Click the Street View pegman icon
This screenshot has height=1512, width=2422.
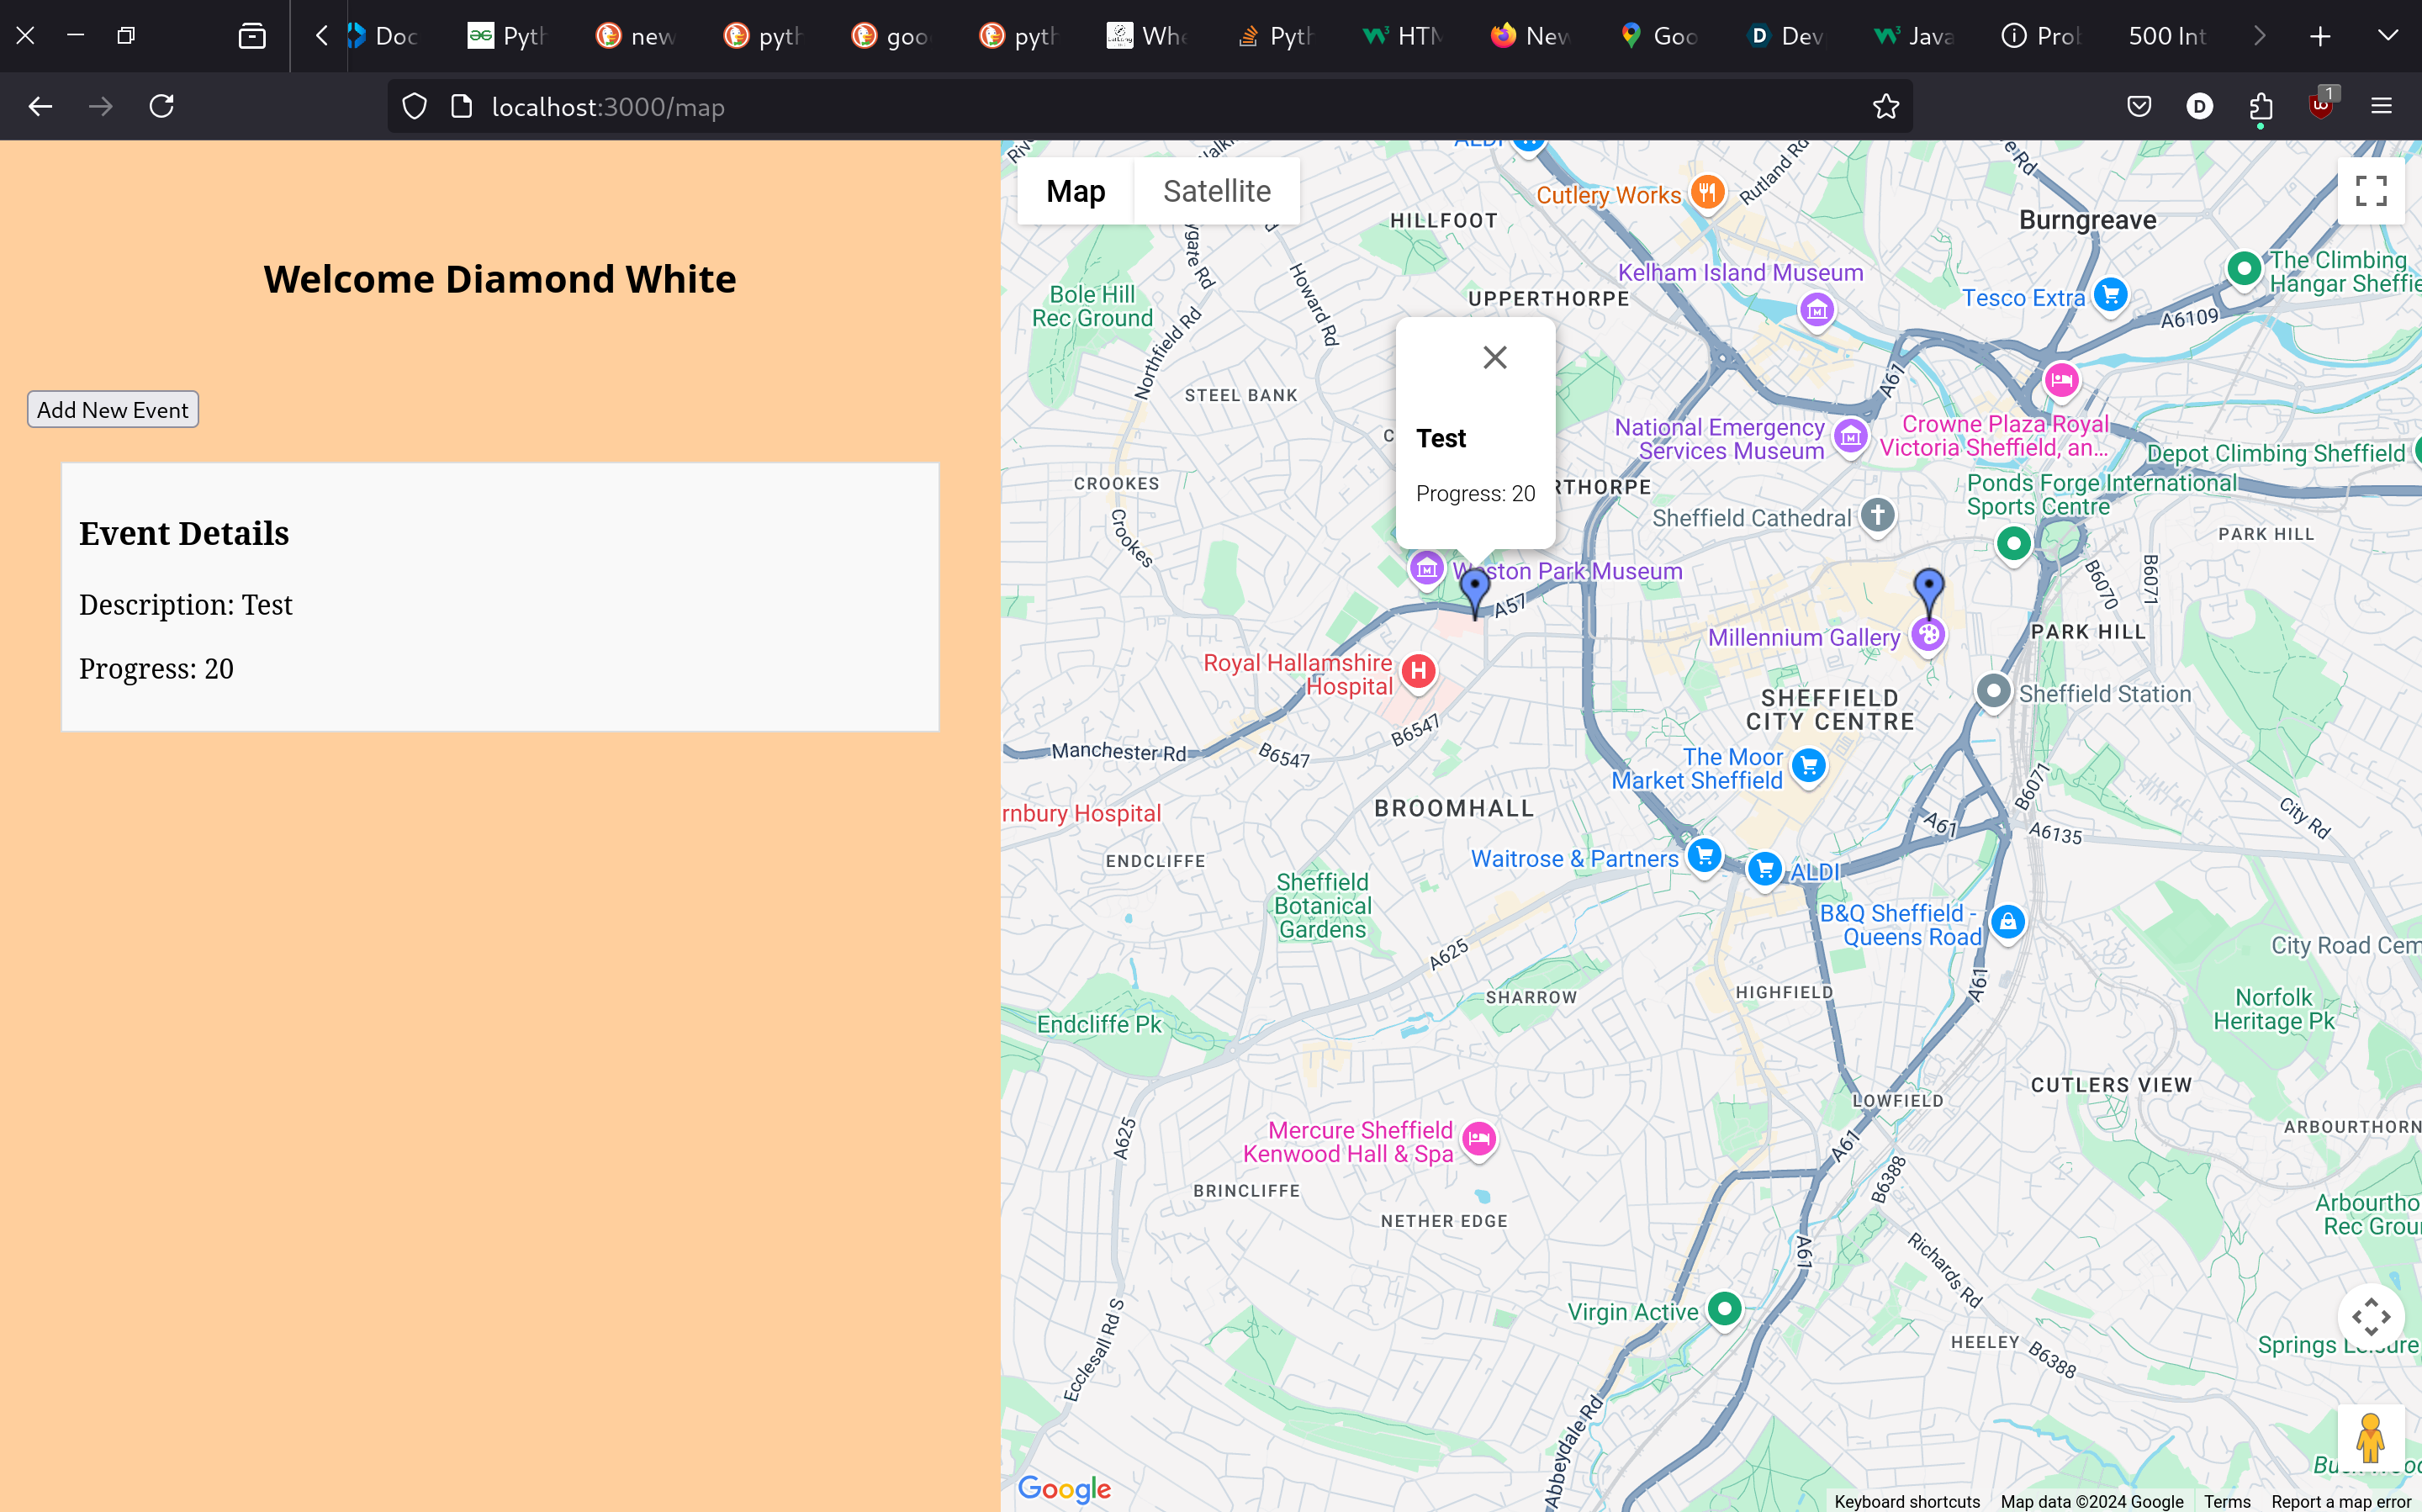2370,1438
